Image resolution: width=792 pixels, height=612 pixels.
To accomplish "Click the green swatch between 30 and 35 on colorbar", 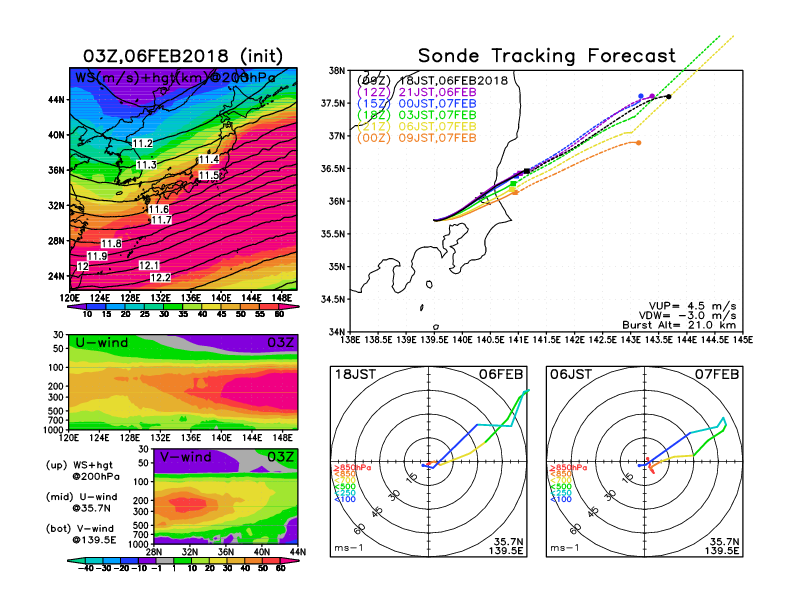I will 173,307.
